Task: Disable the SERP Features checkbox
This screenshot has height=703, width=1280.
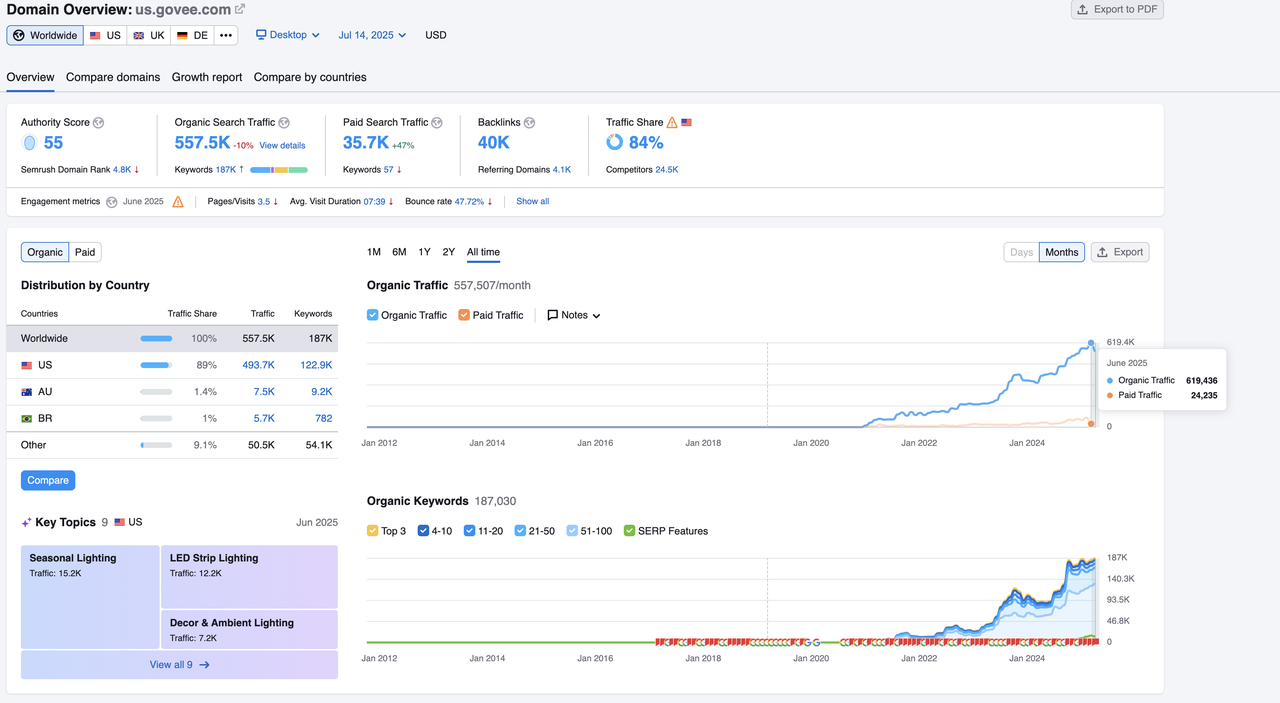Action: click(x=629, y=531)
